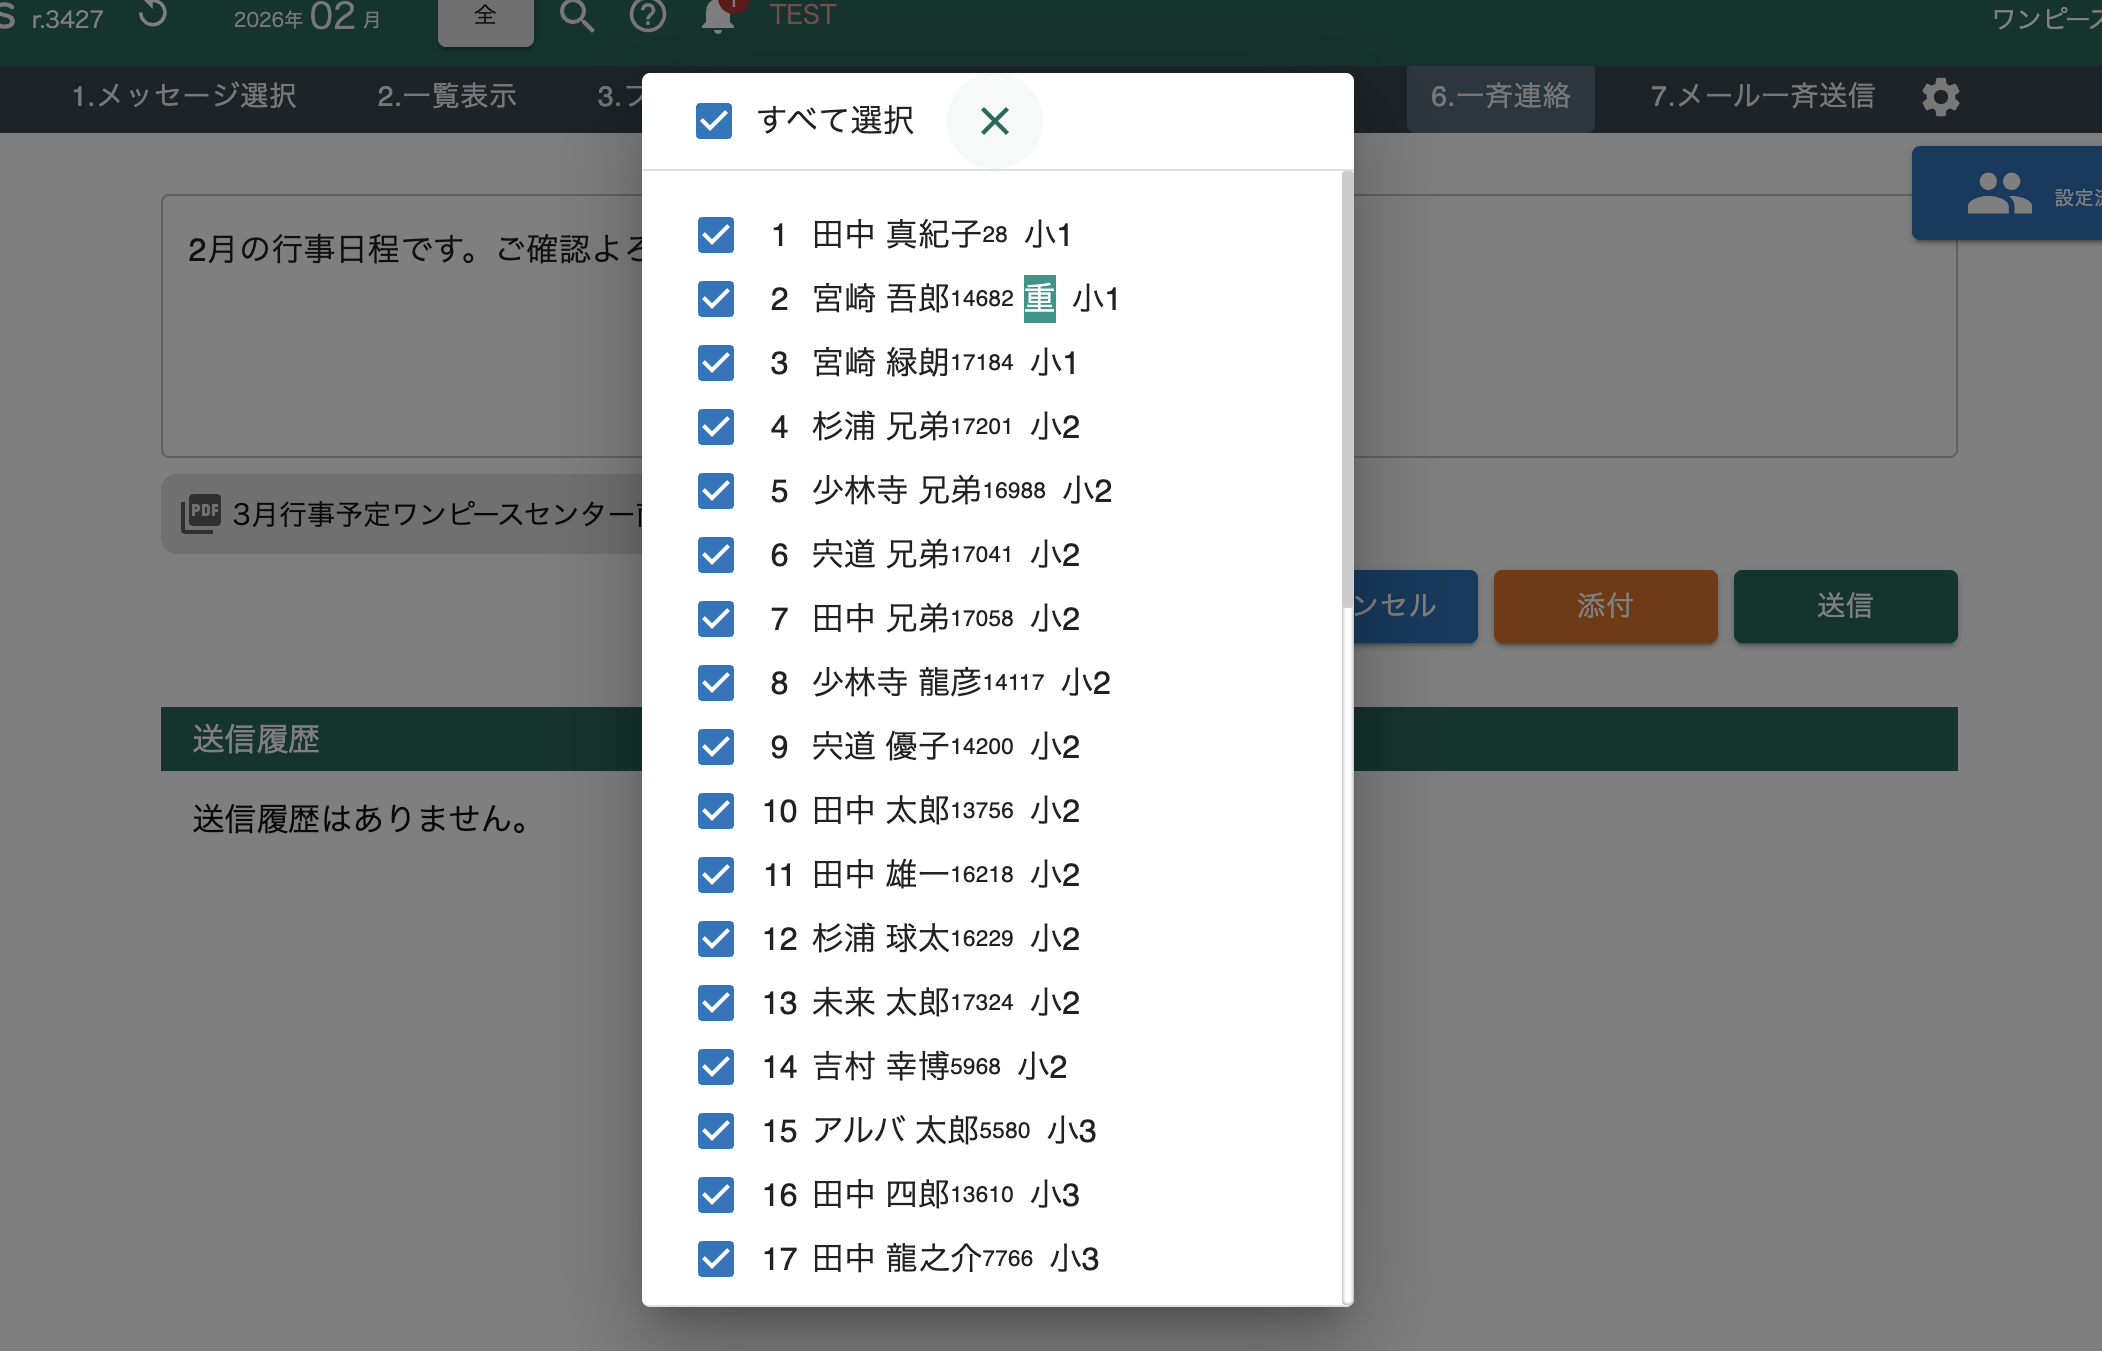Go to 7.メール一斉送信 tab
Image resolution: width=2102 pixels, height=1351 pixels.
click(1762, 97)
